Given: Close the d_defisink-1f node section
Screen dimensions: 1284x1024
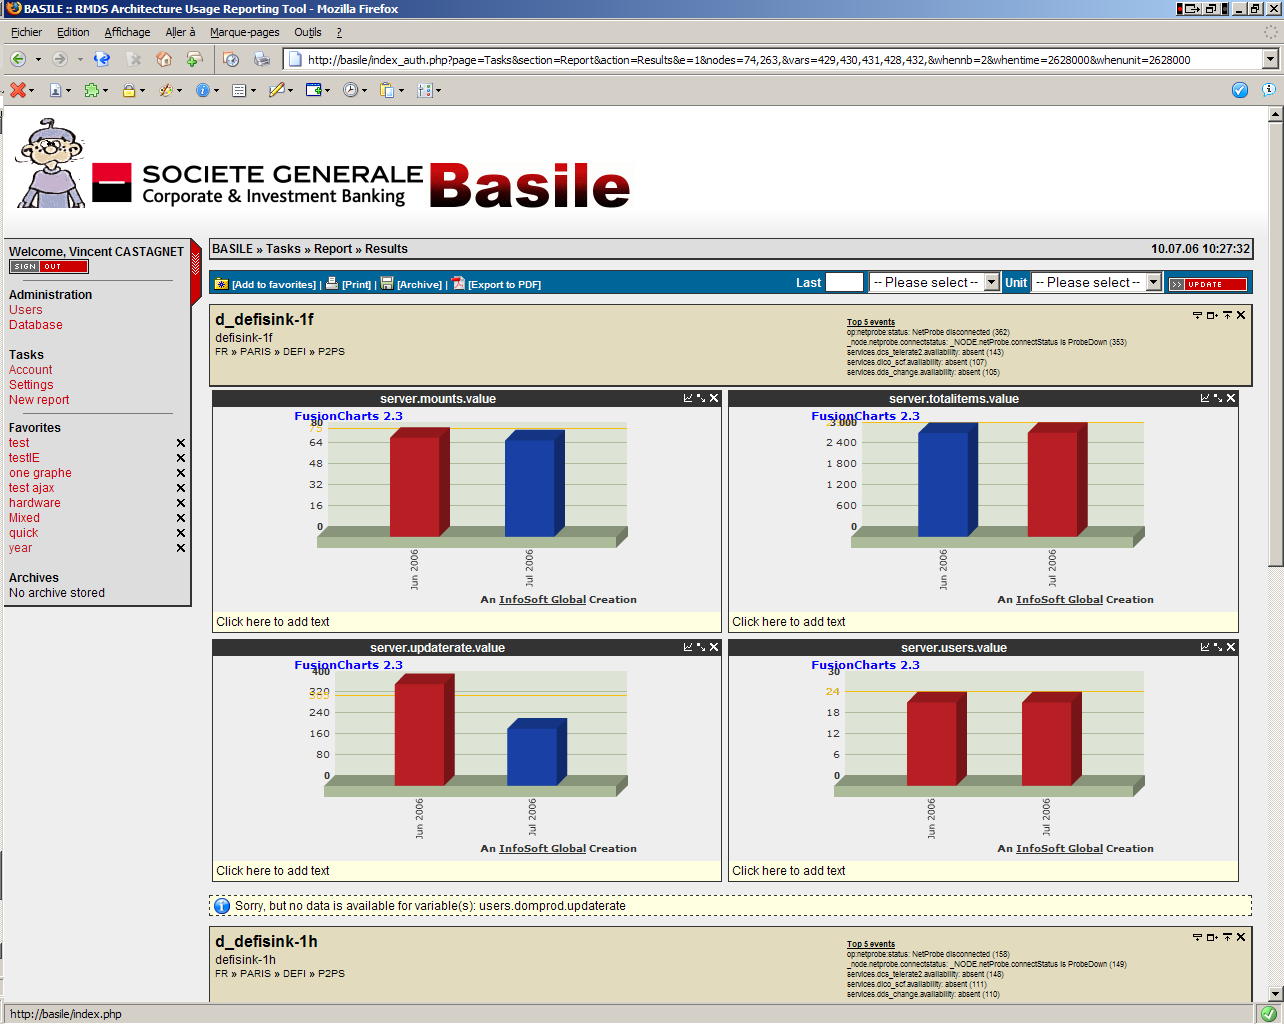Looking at the screenshot, I should tap(1241, 315).
